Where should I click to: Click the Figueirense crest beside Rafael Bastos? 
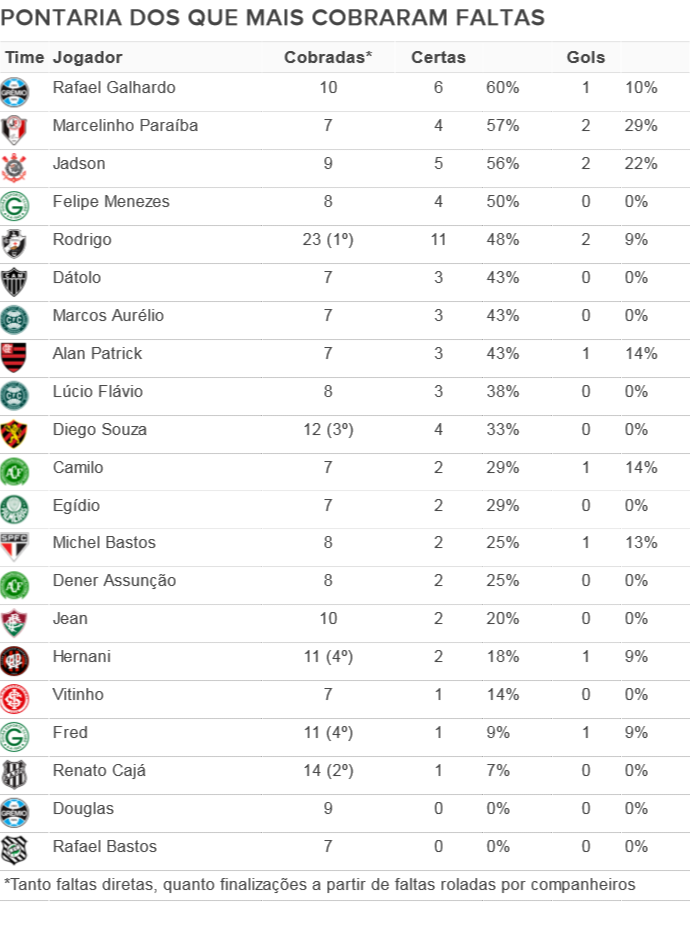(15, 849)
